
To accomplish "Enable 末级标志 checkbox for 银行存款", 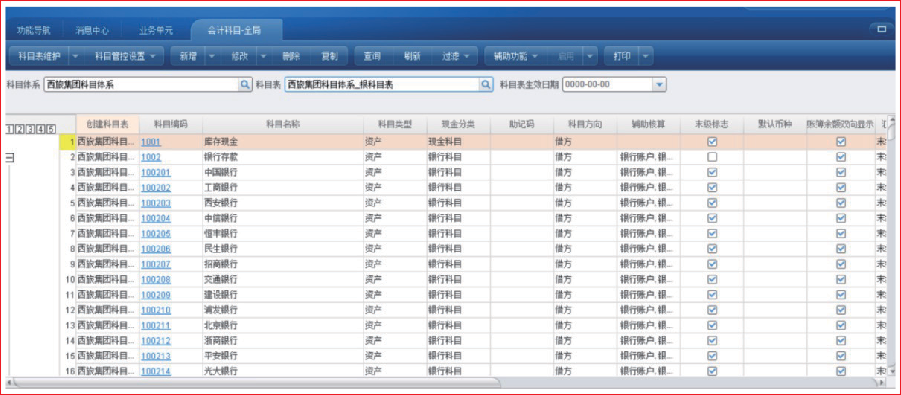I will [712, 157].
